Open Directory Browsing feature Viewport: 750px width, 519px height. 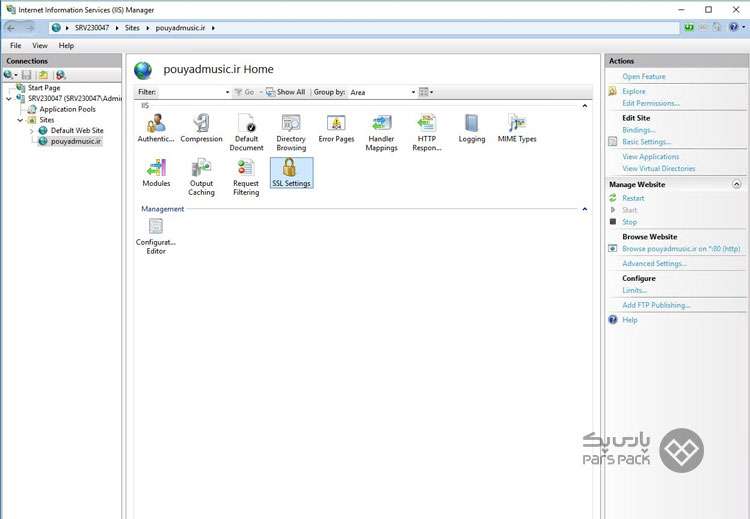291,133
